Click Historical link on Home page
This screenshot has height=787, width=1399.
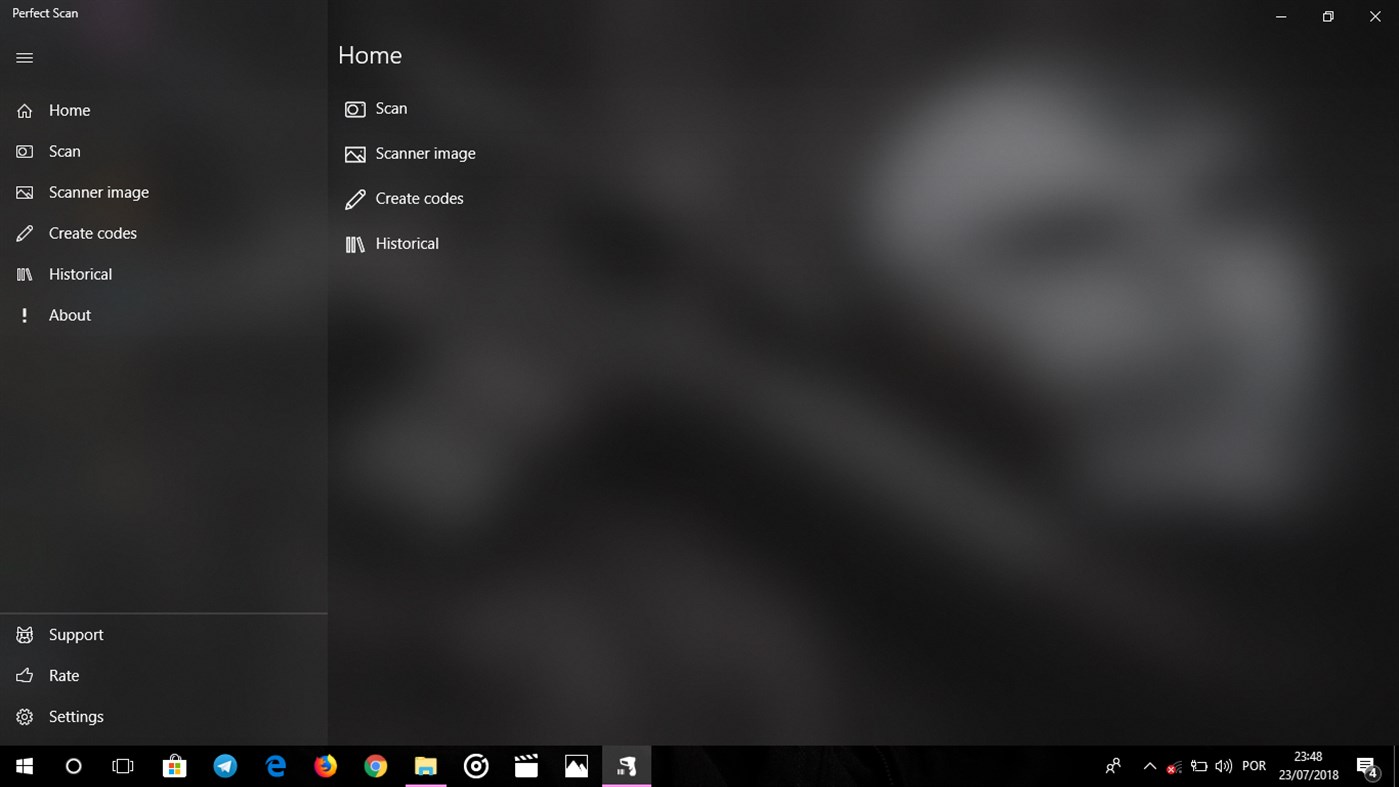pos(407,243)
